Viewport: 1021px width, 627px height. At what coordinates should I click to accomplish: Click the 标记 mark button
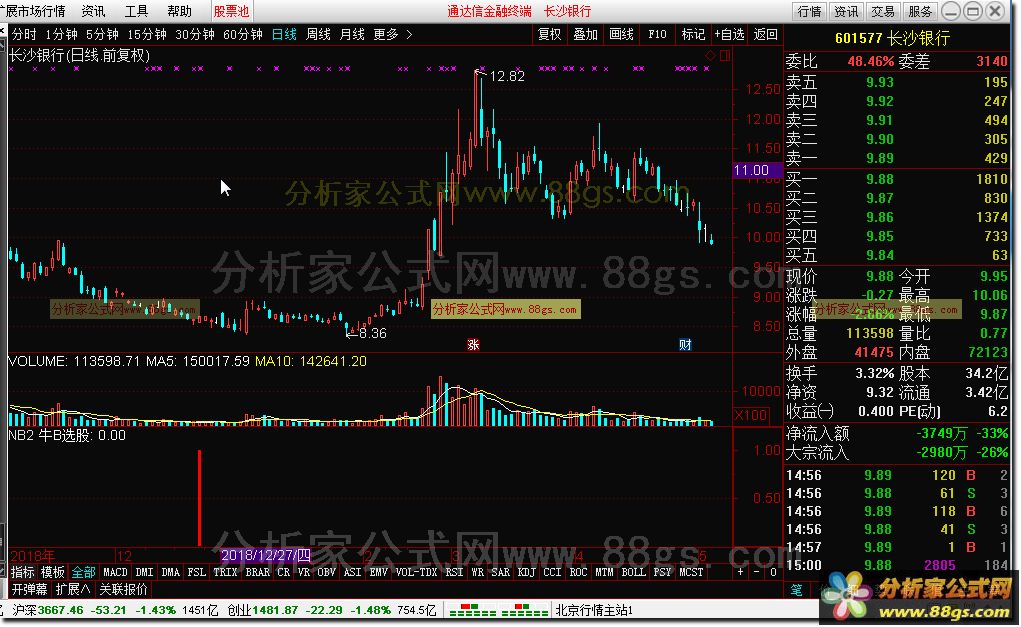coord(693,35)
